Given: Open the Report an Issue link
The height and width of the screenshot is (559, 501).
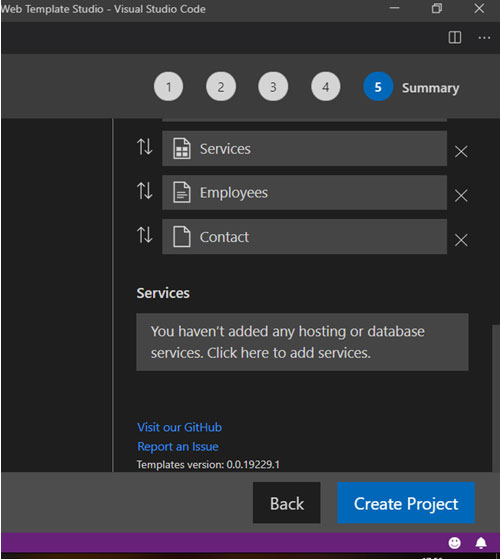Looking at the screenshot, I should tap(178, 446).
